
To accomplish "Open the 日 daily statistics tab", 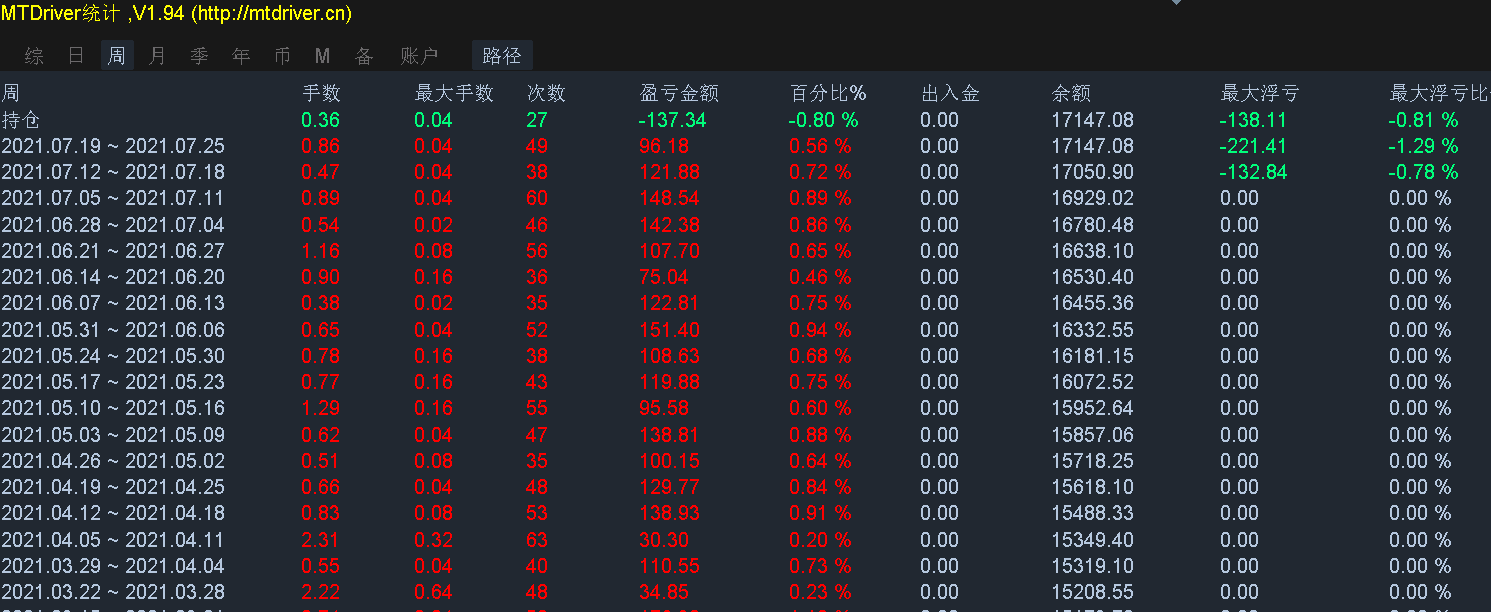I will tap(76, 56).
